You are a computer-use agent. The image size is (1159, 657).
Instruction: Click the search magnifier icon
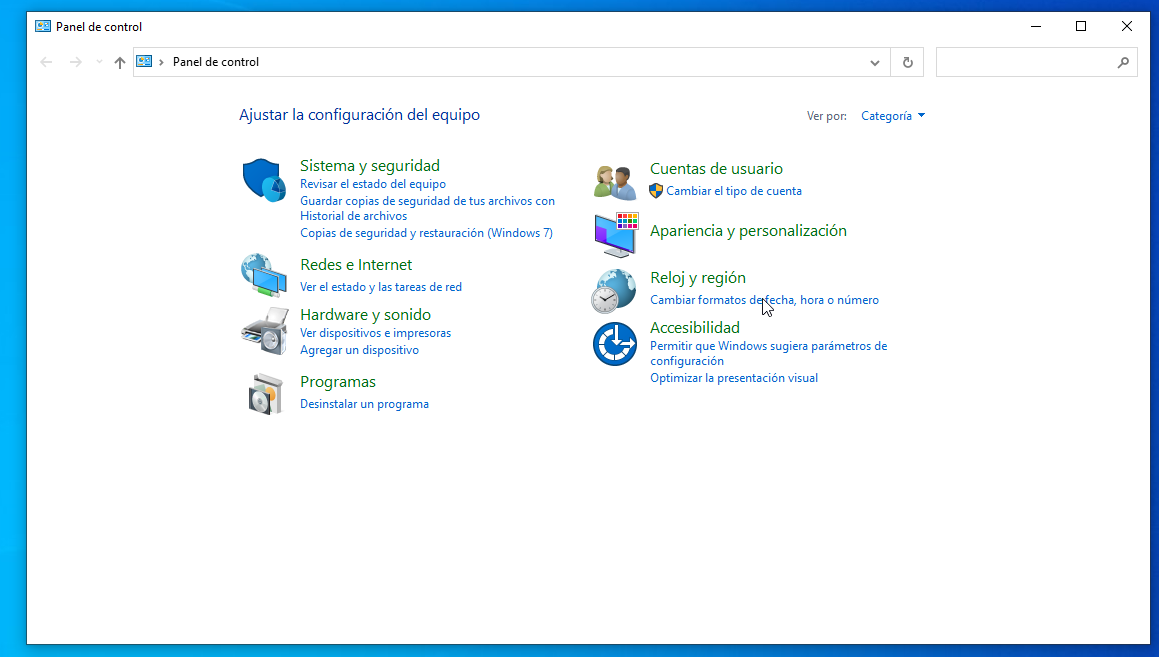pos(1123,63)
